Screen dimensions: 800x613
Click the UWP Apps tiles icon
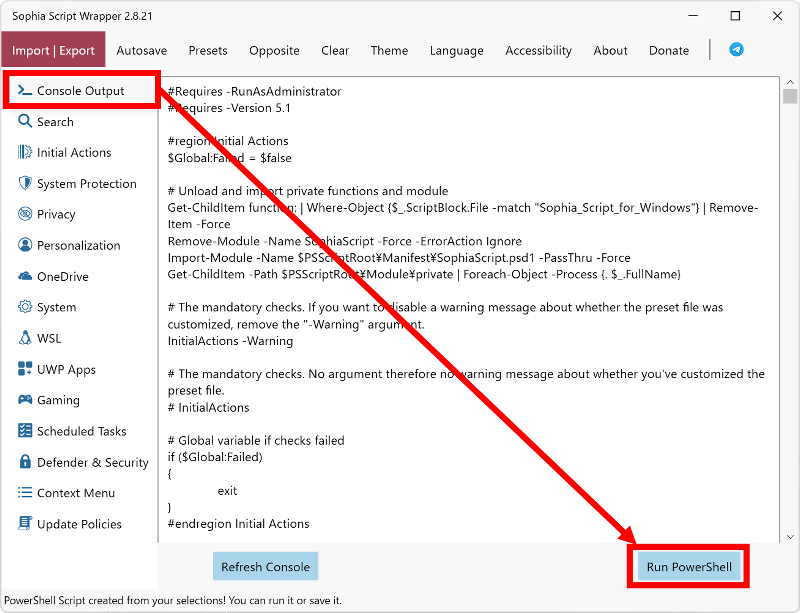(25, 369)
